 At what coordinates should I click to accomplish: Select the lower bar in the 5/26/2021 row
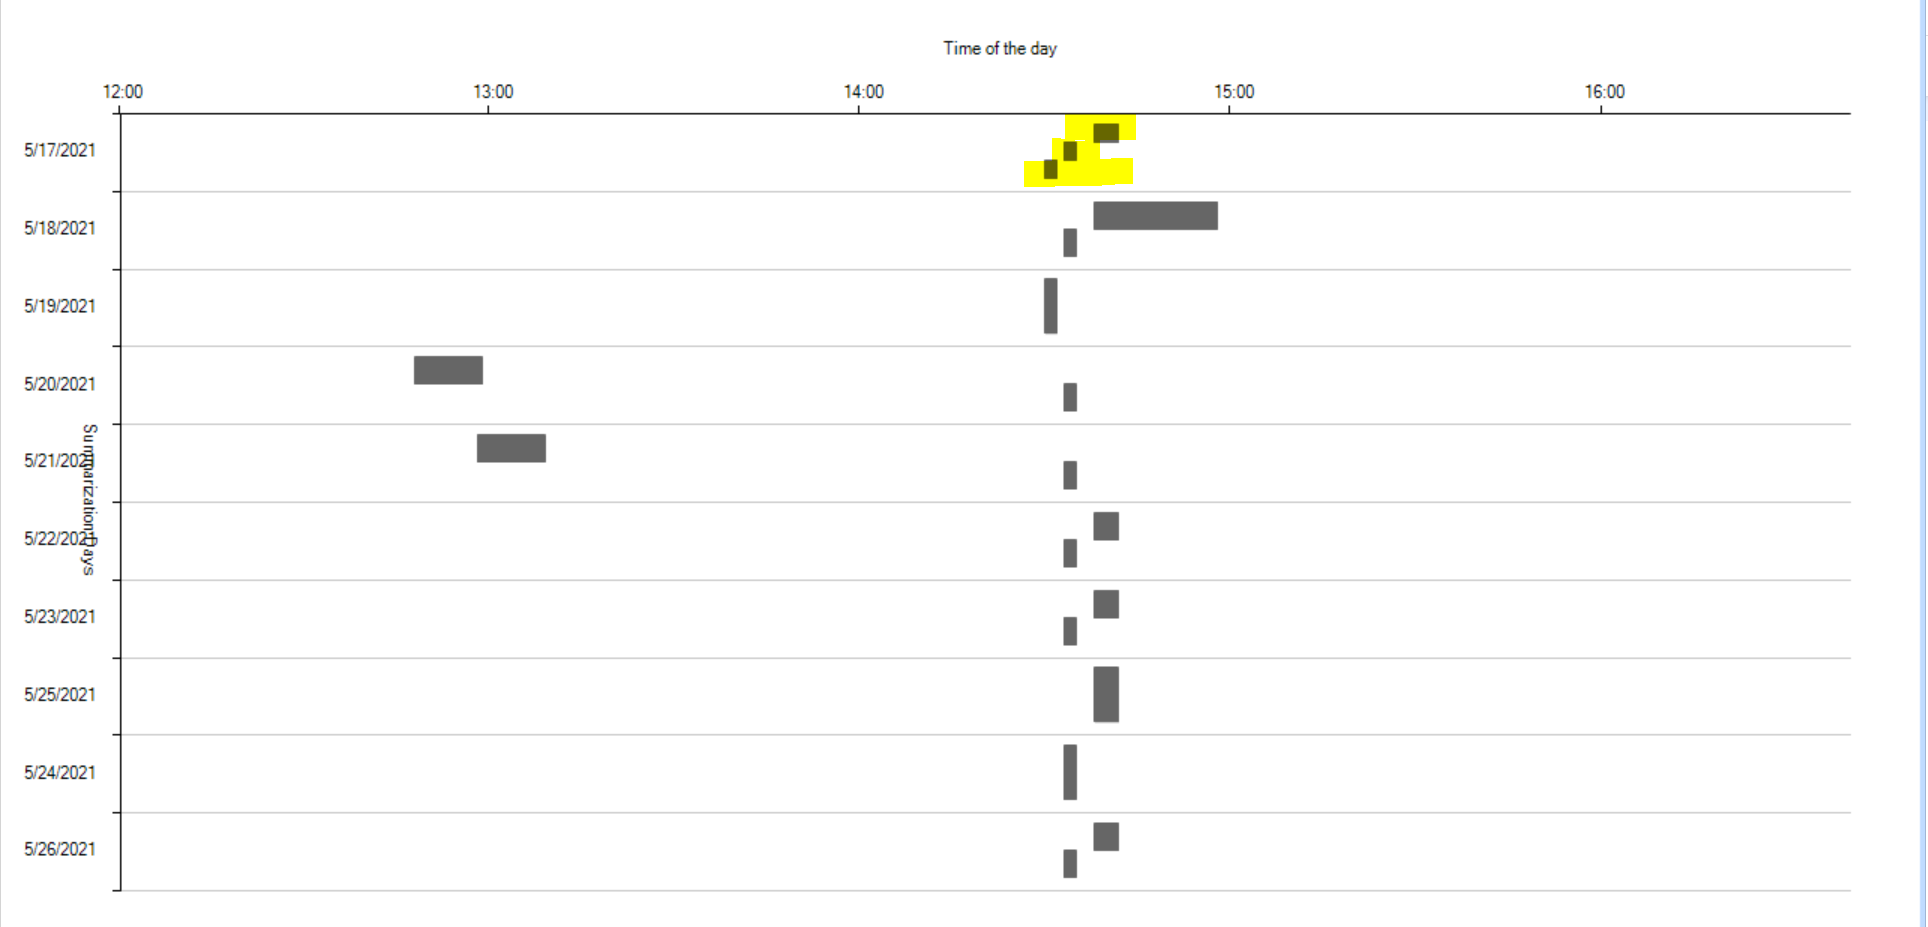pos(1070,863)
